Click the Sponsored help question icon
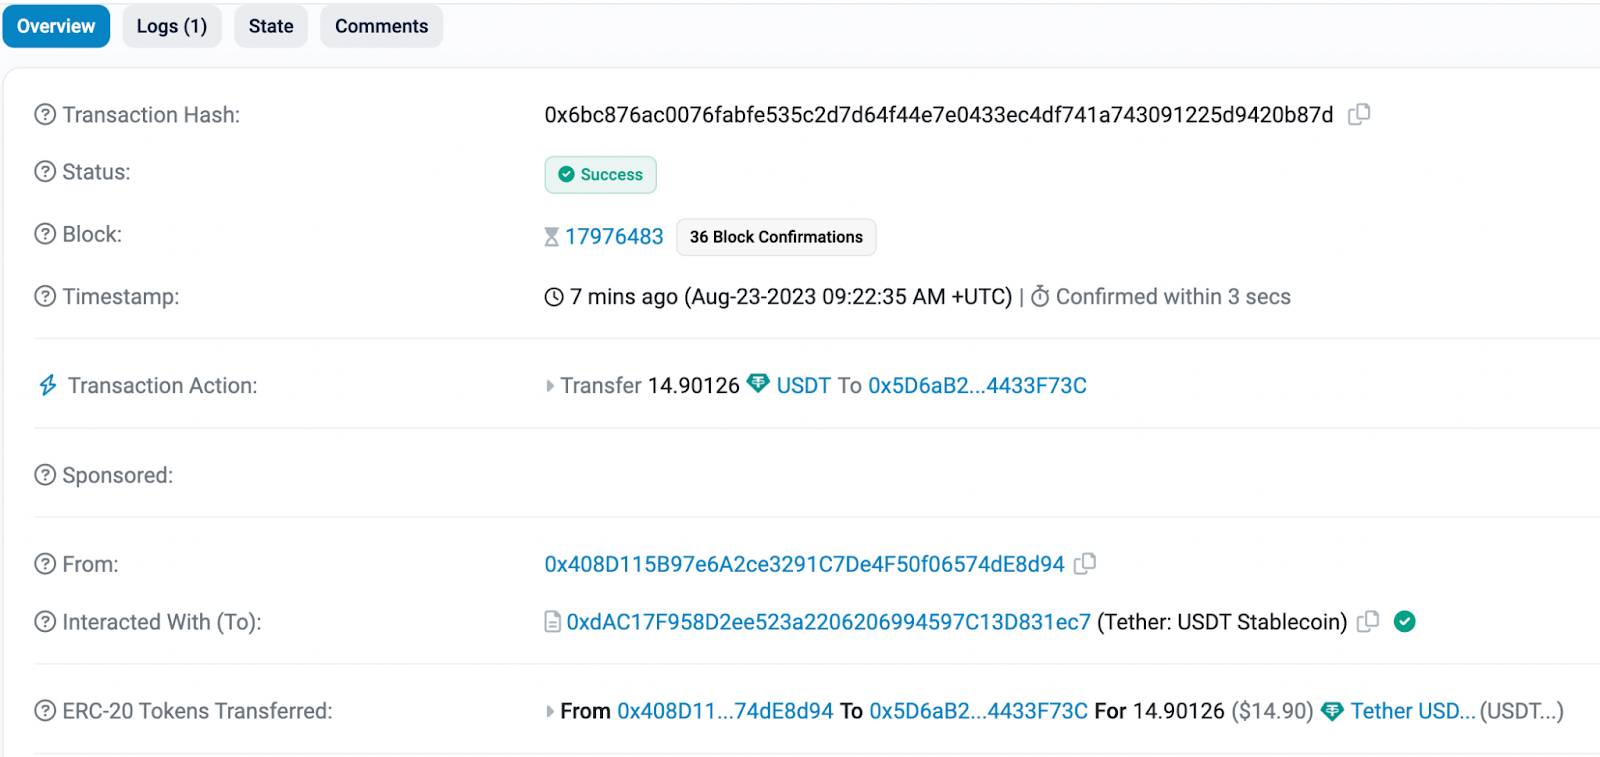 [45, 475]
